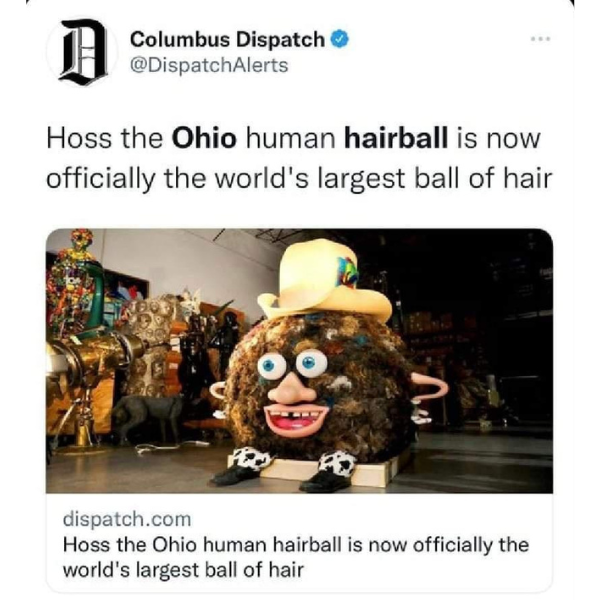Select the tweet text's second line
This screenshot has width=600, height=600.
[299, 179]
